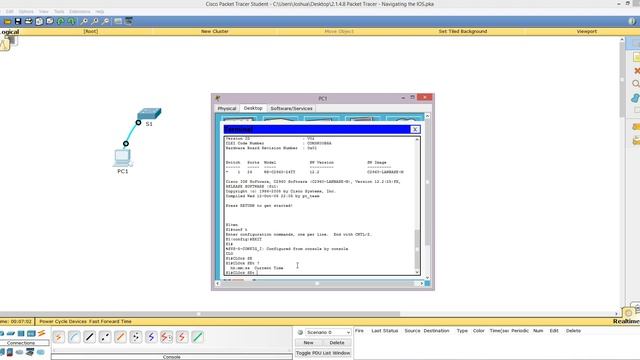The height and width of the screenshot is (360, 640).
Task: Zoom in with the magnifier plus icon
Action: [x=84, y=21]
